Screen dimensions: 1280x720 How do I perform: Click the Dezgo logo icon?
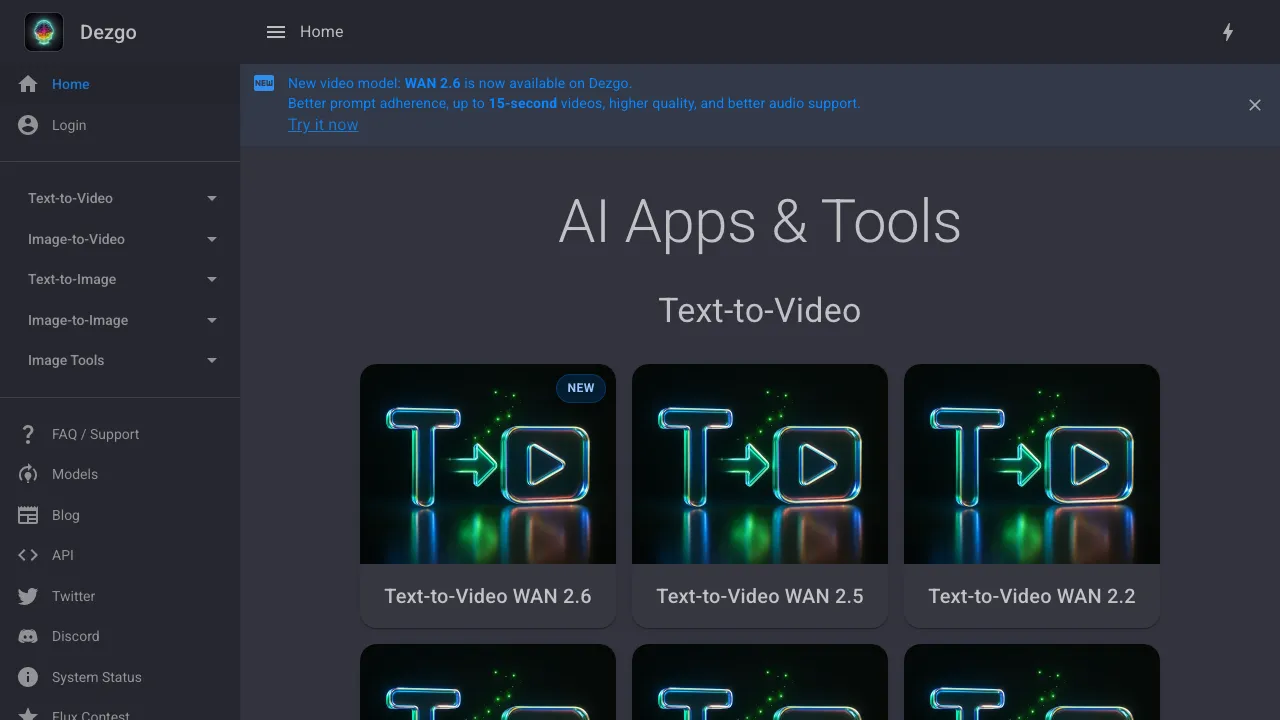[x=42, y=31]
